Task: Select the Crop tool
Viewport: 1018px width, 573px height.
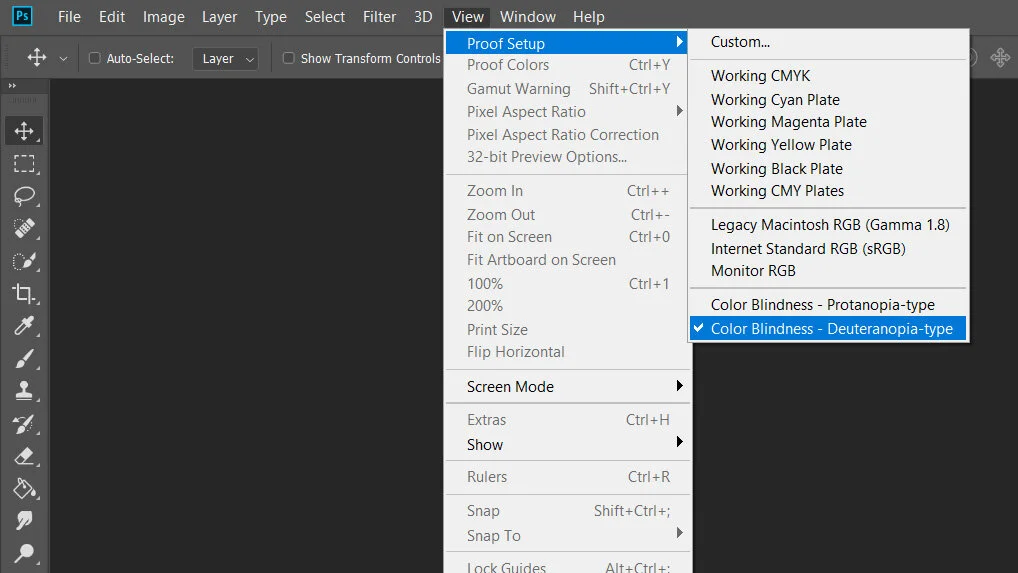Action: pos(24,293)
